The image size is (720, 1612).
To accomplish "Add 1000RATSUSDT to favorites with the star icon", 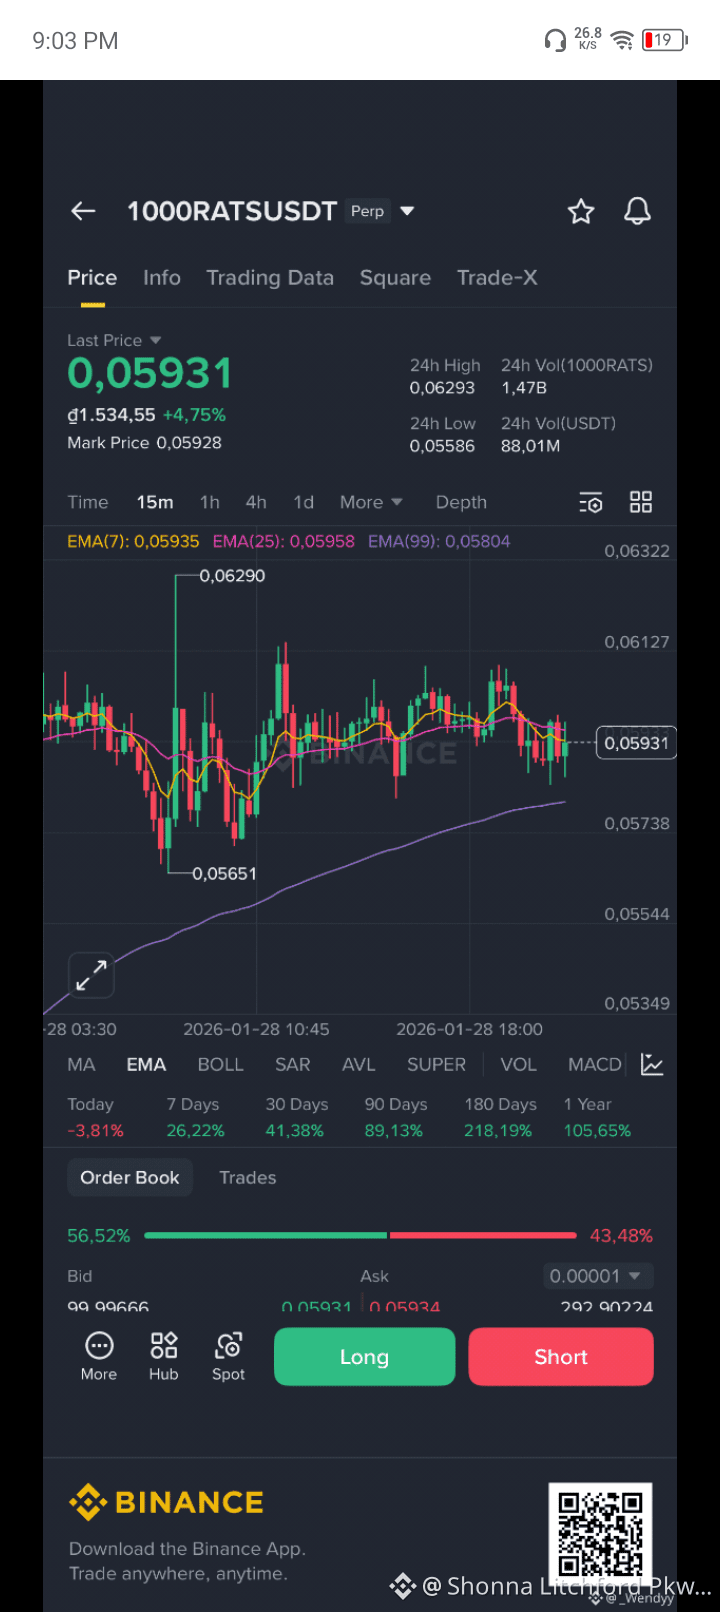I will [581, 211].
